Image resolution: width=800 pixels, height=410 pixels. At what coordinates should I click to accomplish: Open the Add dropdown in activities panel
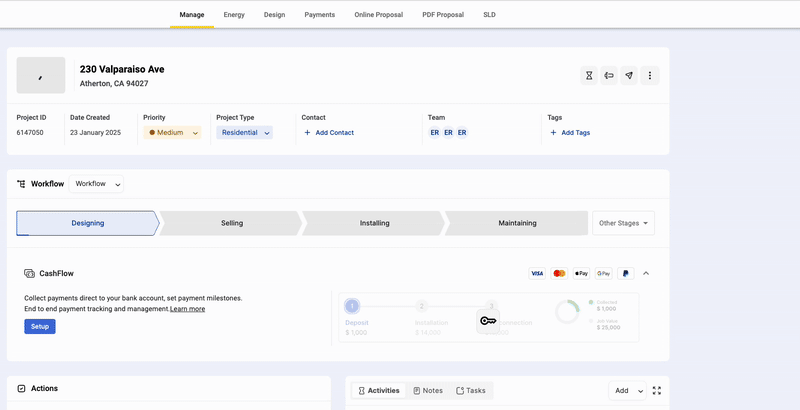click(628, 391)
